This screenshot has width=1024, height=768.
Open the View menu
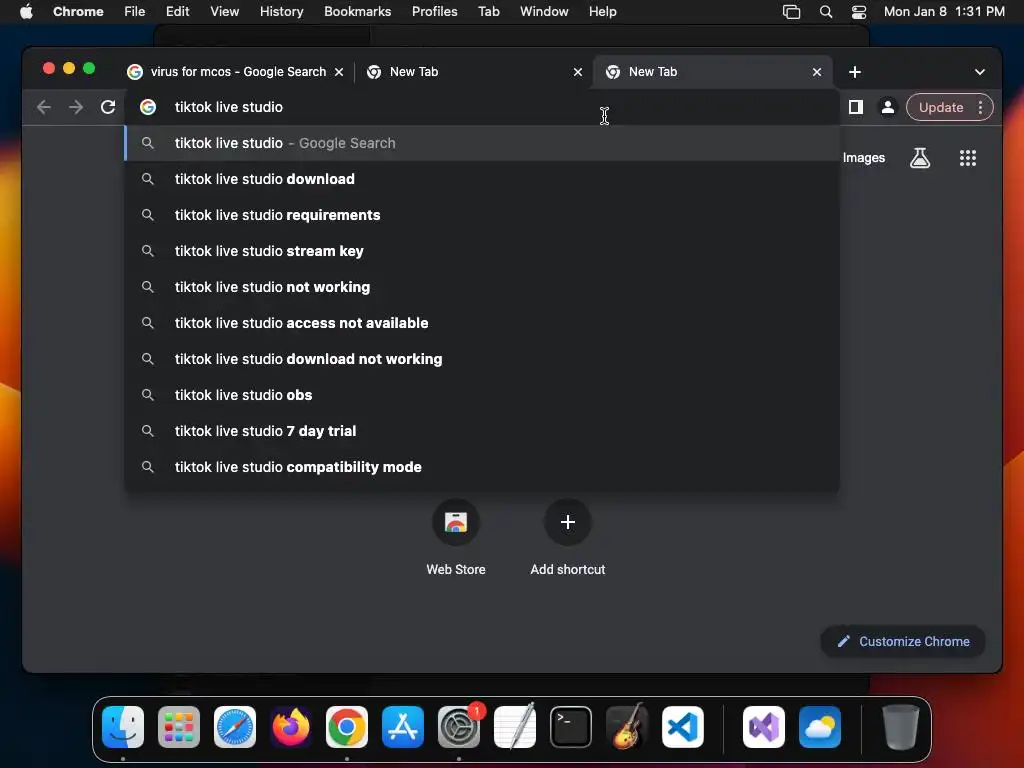[224, 11]
